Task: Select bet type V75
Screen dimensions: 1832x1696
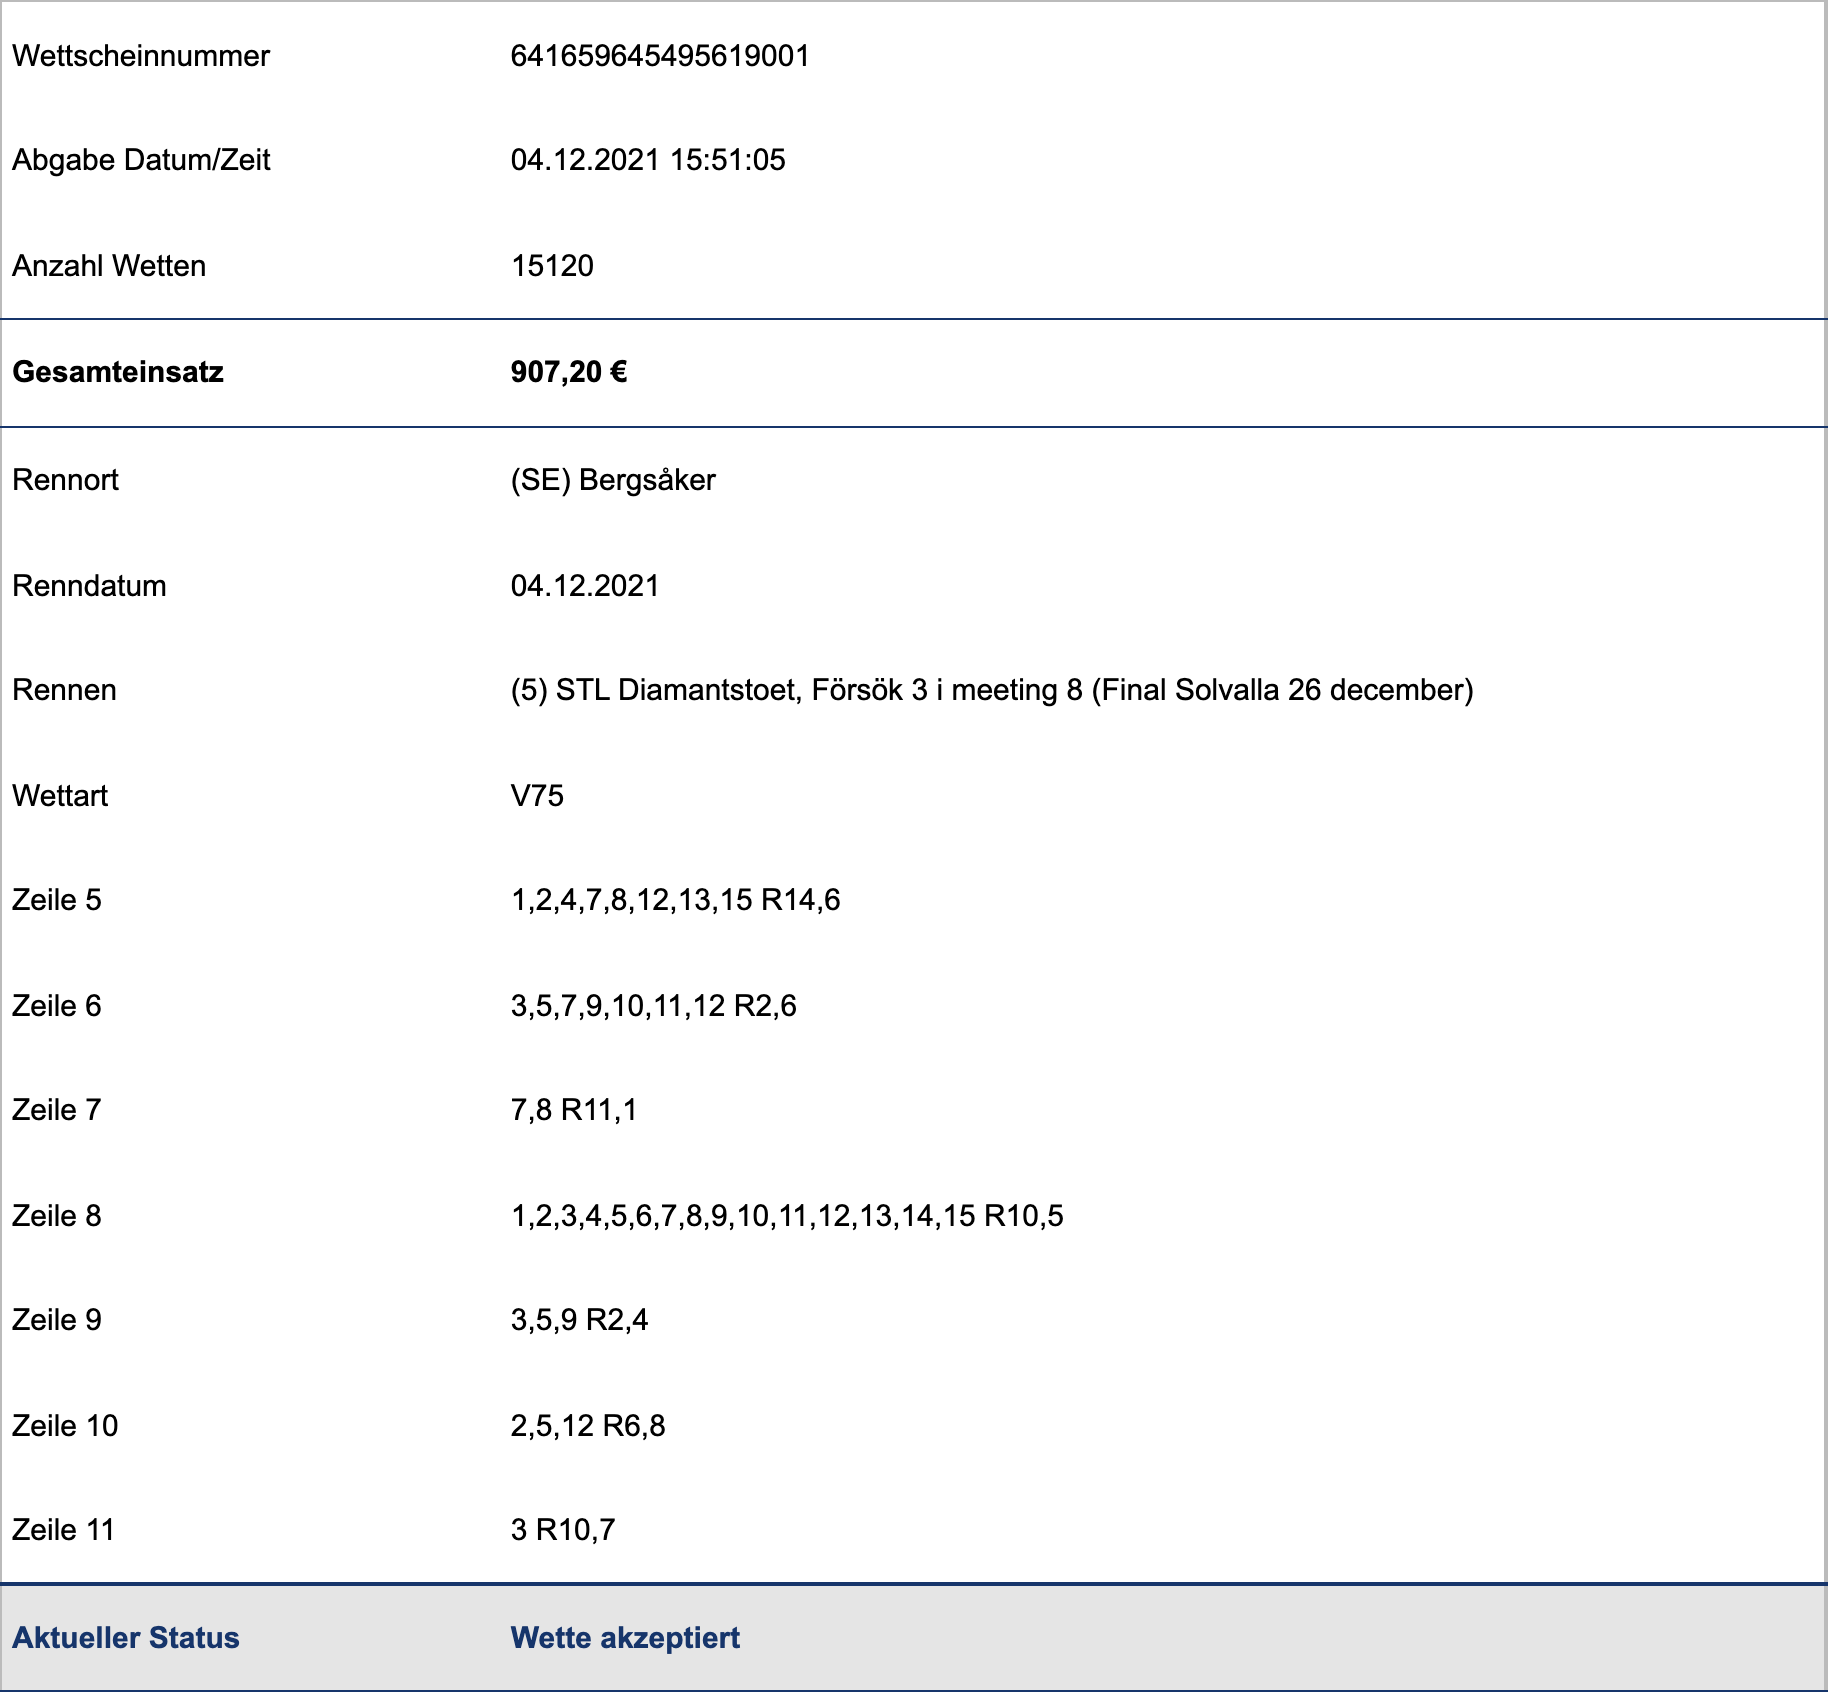Action: tap(537, 796)
